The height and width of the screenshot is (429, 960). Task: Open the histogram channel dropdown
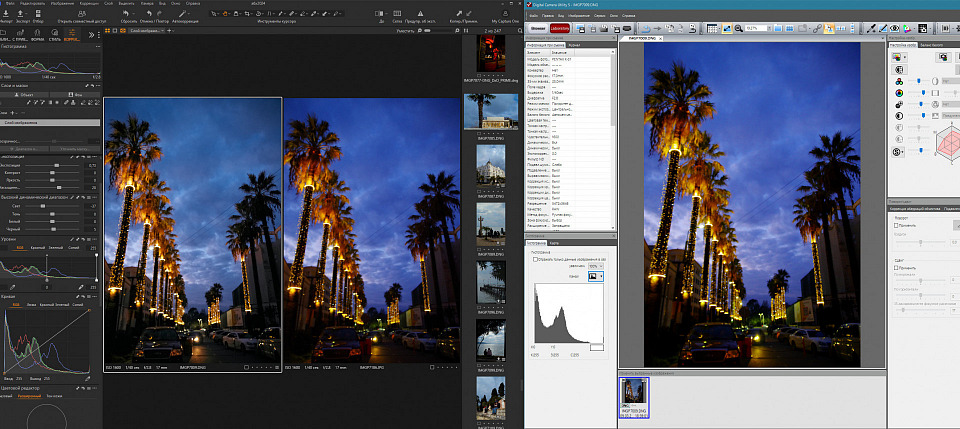[596, 277]
